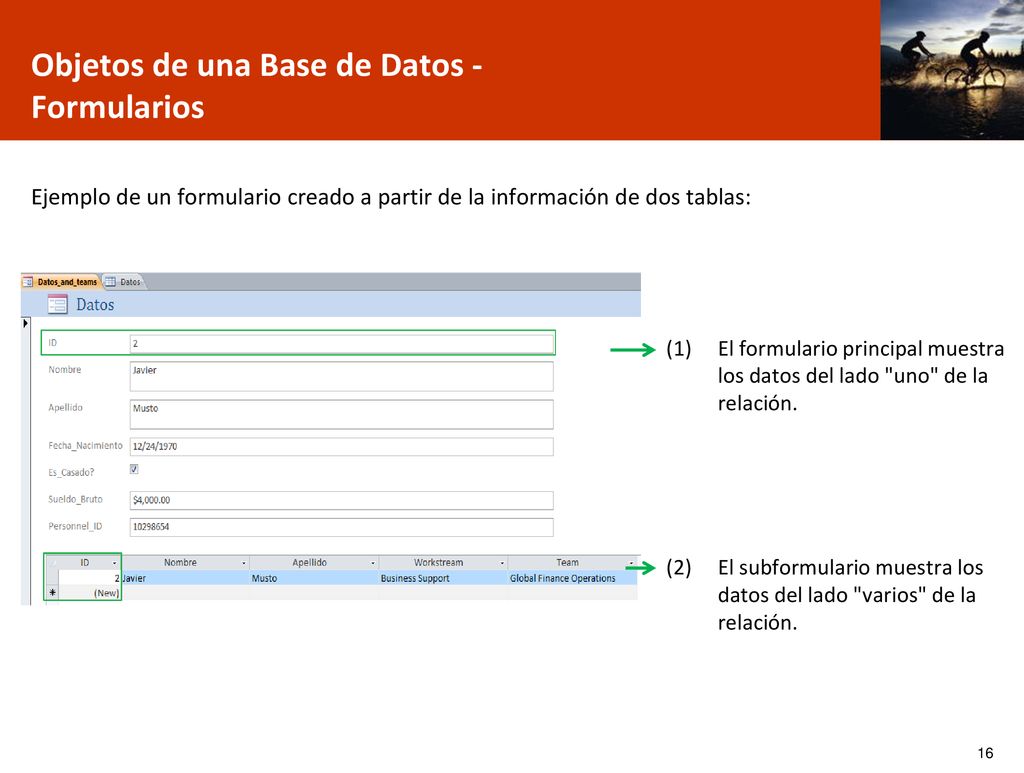Click the Personnel_ID label

point(75,526)
